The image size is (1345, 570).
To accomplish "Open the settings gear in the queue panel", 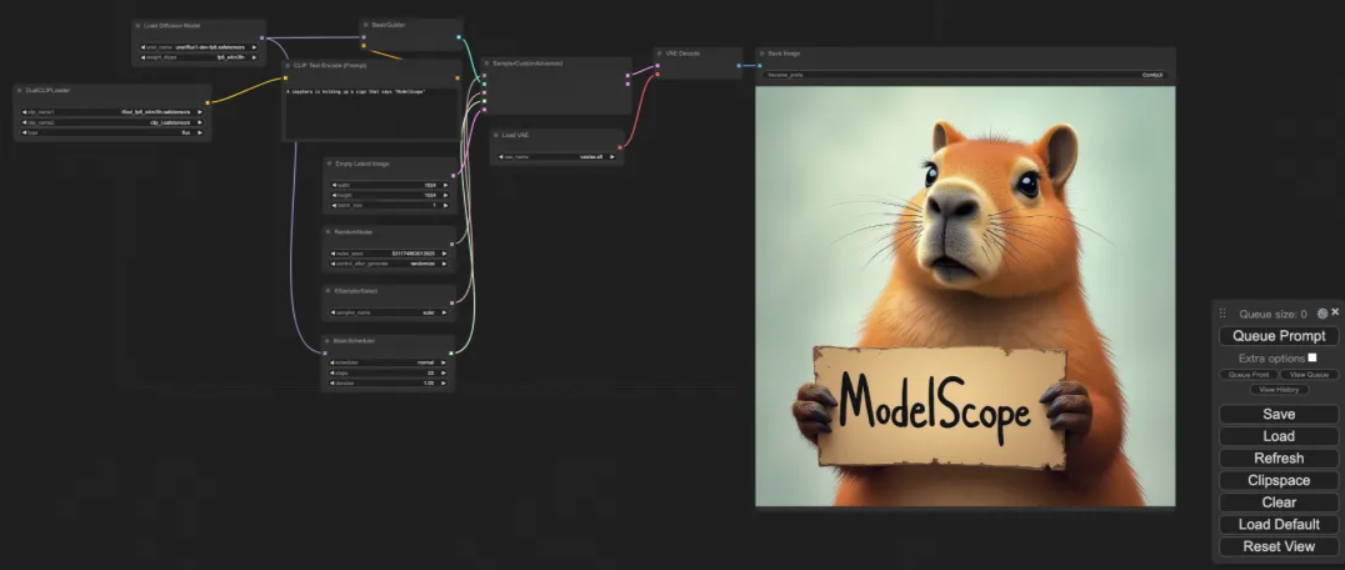I will tap(1322, 313).
